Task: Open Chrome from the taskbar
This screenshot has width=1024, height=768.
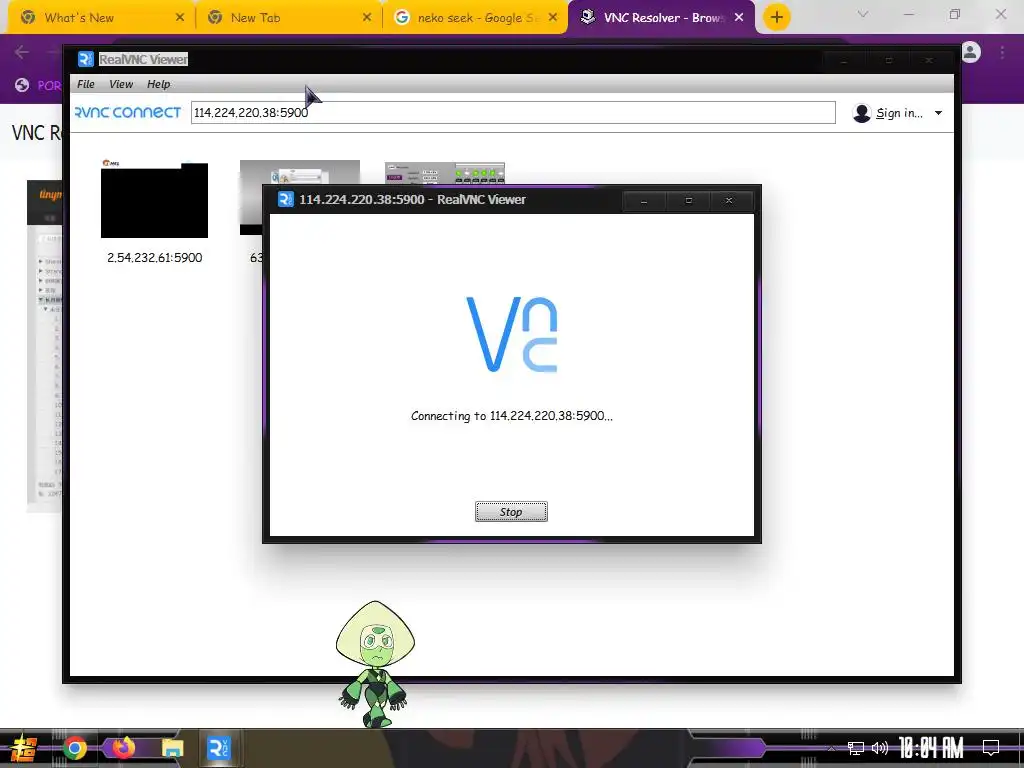Action: tap(74, 748)
